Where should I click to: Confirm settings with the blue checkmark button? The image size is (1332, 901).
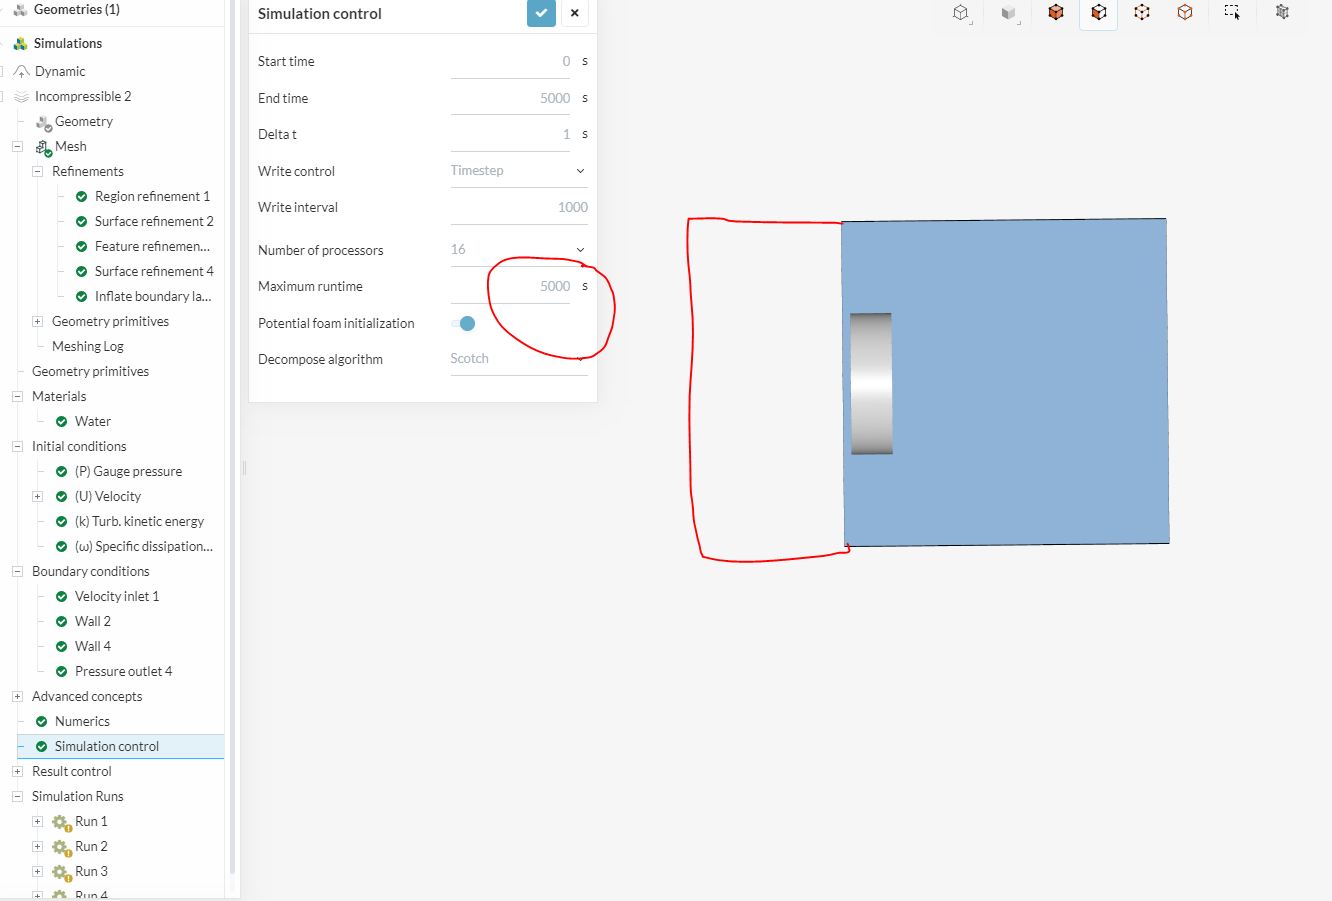point(541,13)
